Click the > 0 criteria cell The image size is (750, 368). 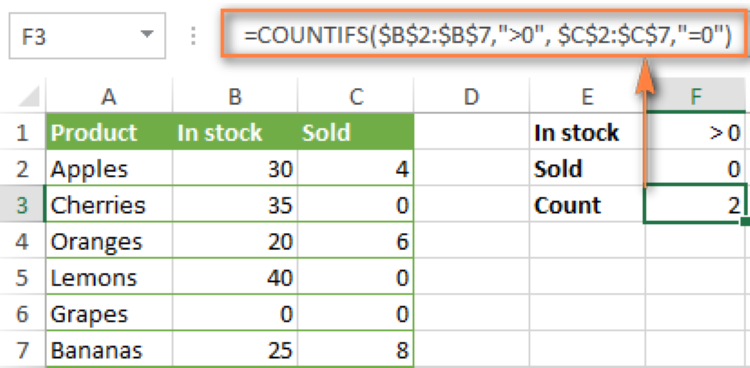(696, 132)
